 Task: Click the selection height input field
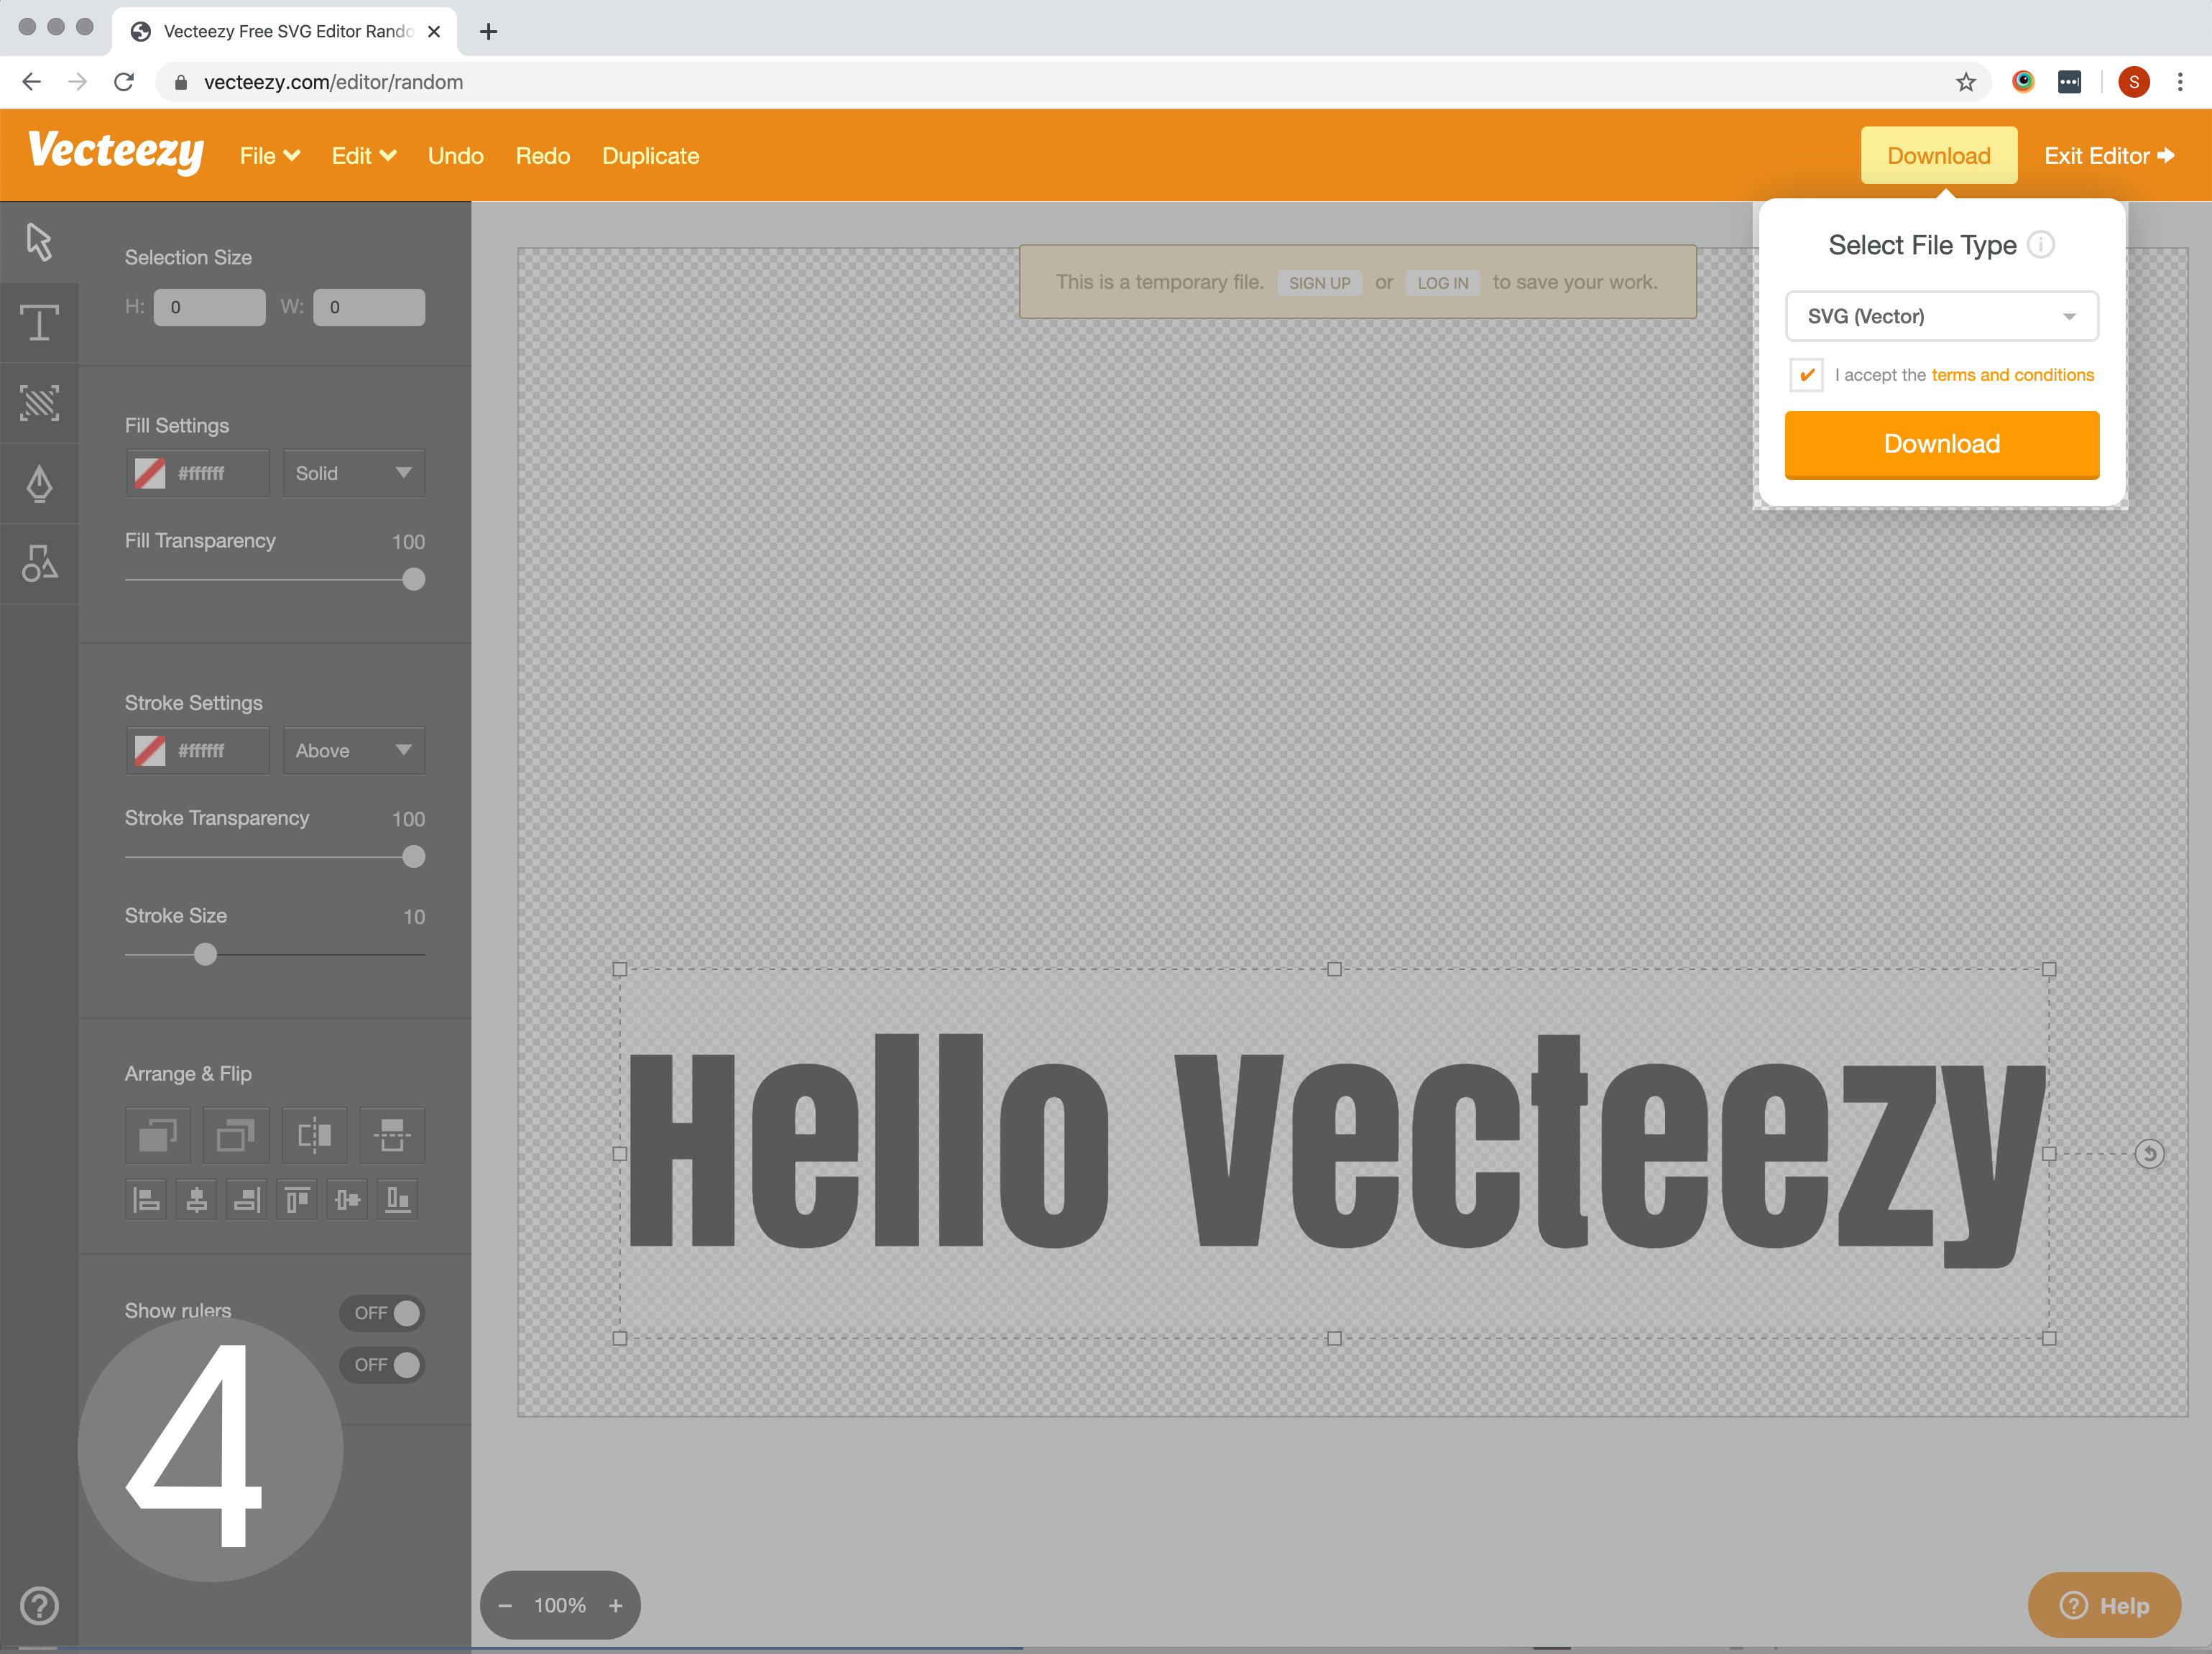209,307
